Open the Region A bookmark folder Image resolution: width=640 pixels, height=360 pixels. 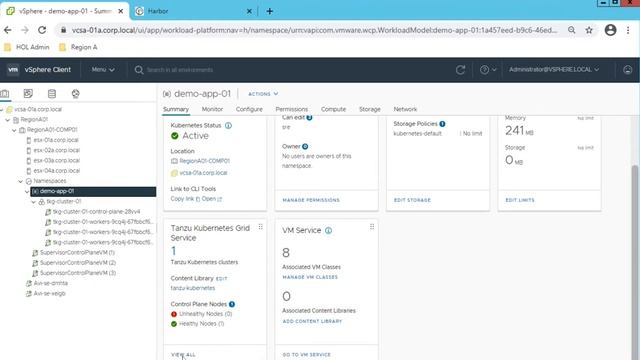78,47
